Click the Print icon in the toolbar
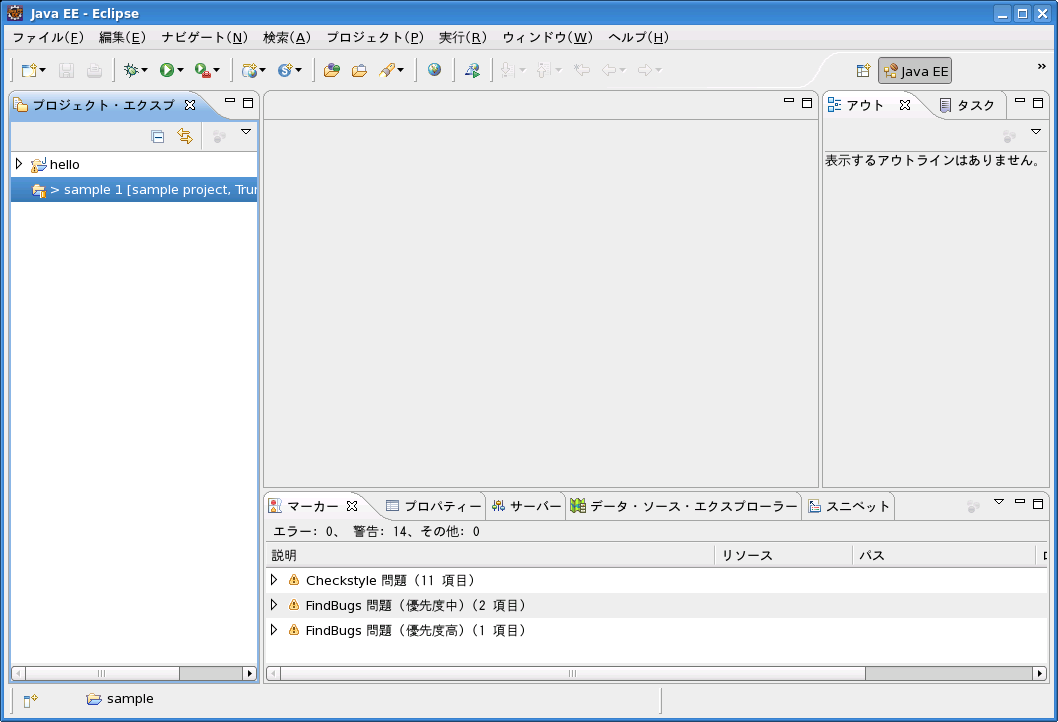 94,70
